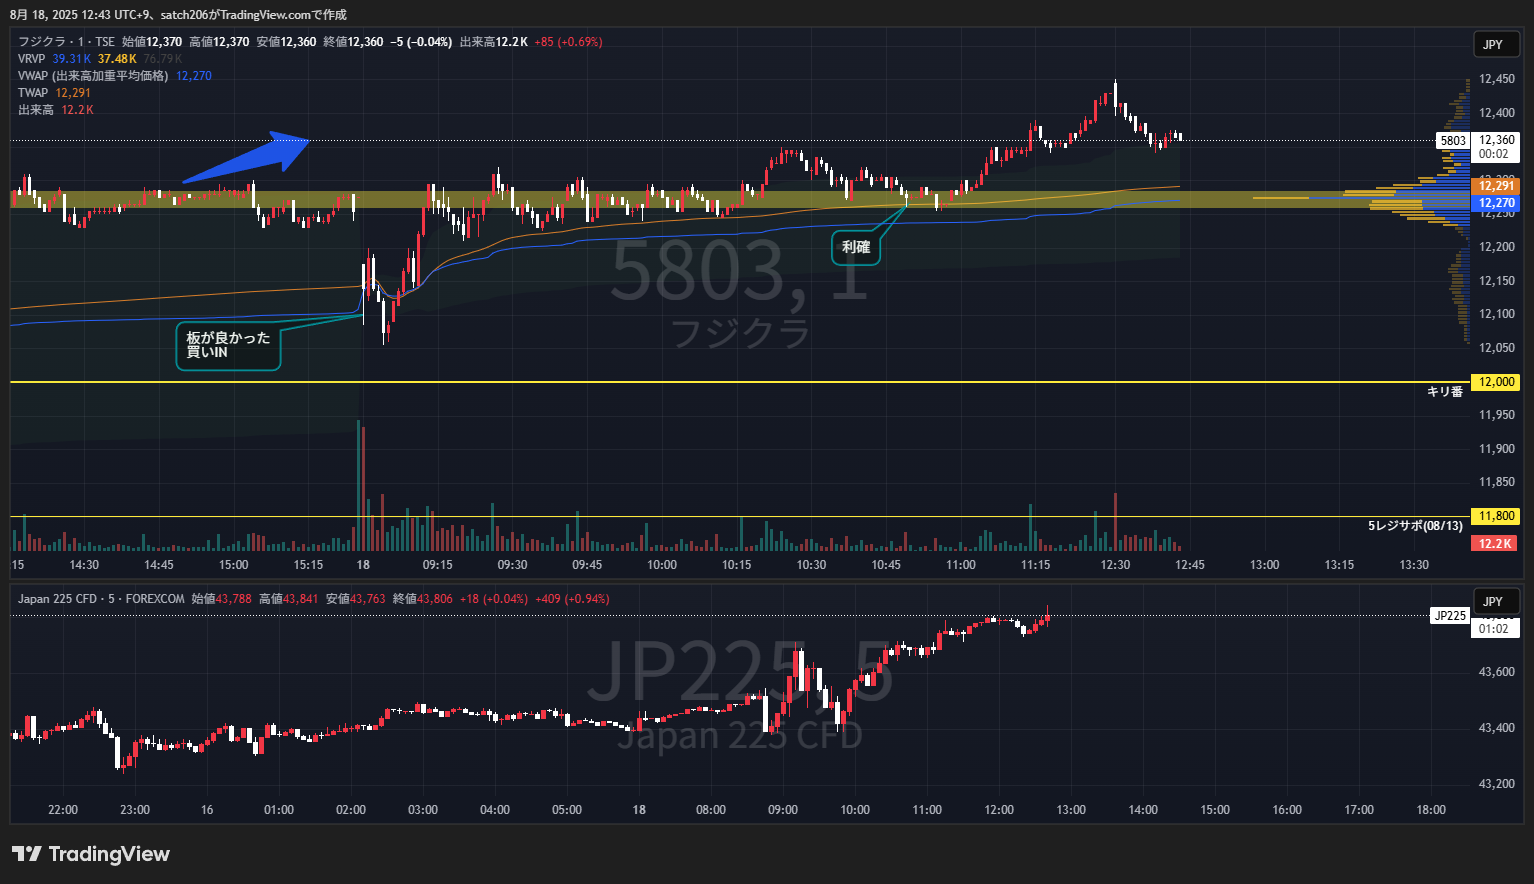1534x884 pixels.
Task: Click the yellow 11,800 price-axis label
Action: [1496, 516]
